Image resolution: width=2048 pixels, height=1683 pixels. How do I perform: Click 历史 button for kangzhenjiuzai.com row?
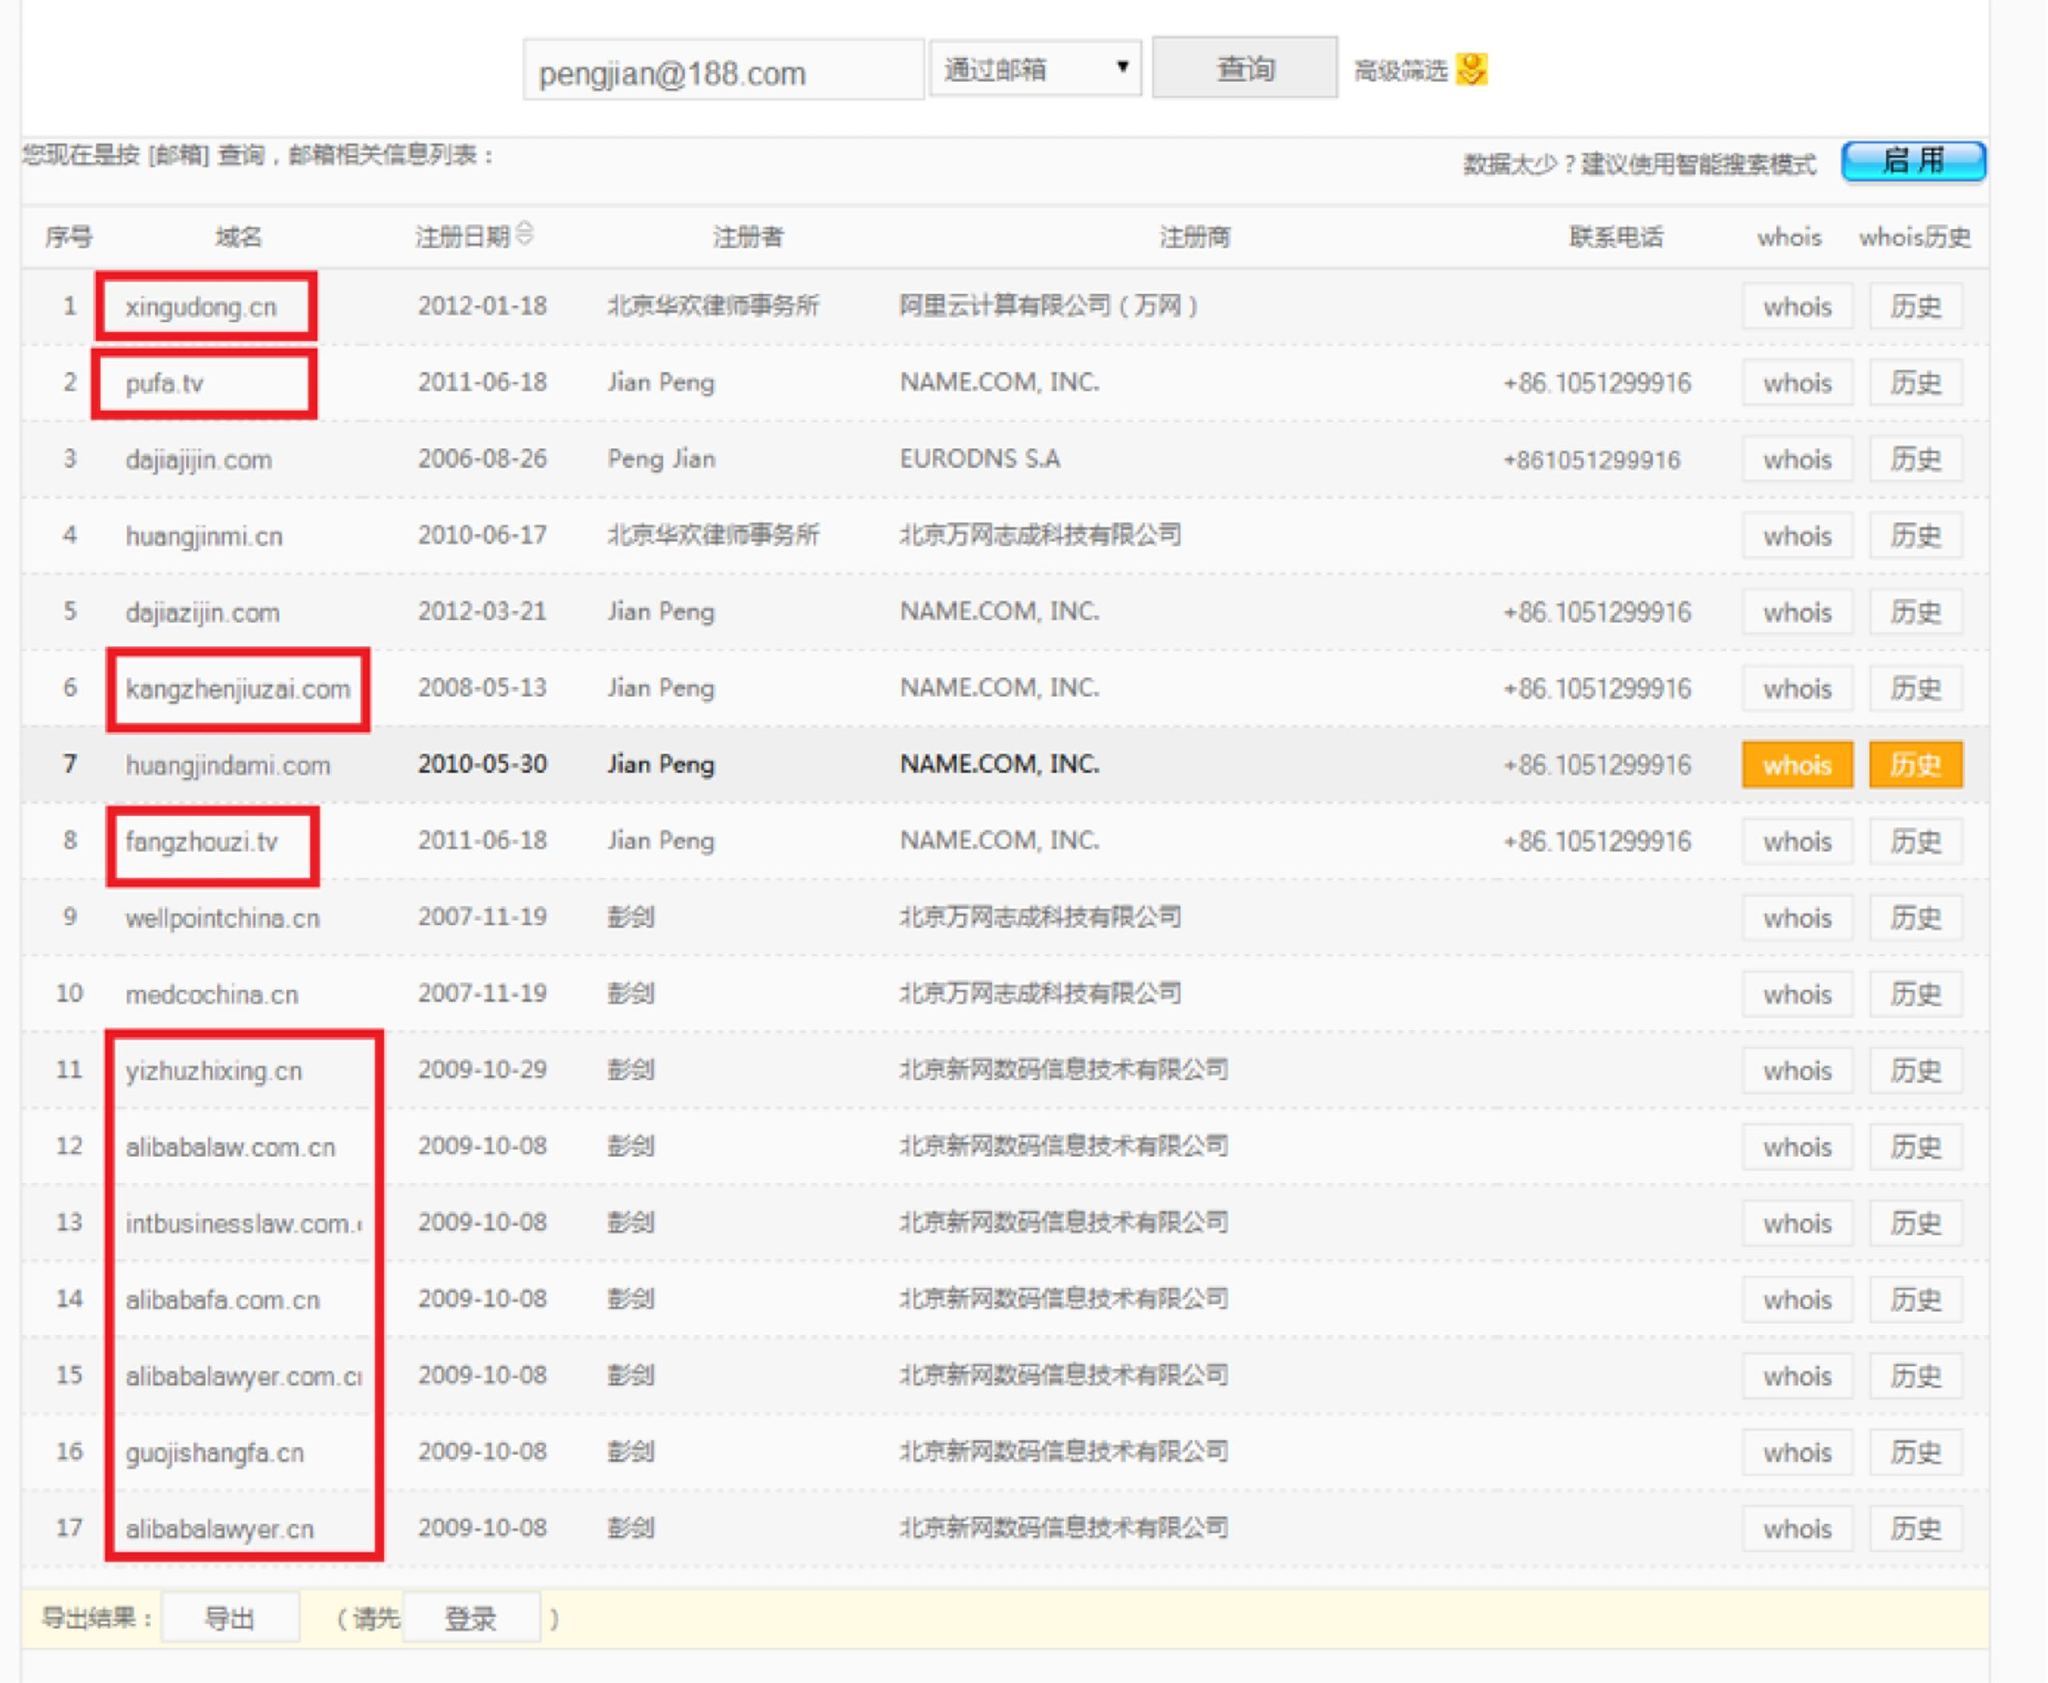pyautogui.click(x=1915, y=689)
